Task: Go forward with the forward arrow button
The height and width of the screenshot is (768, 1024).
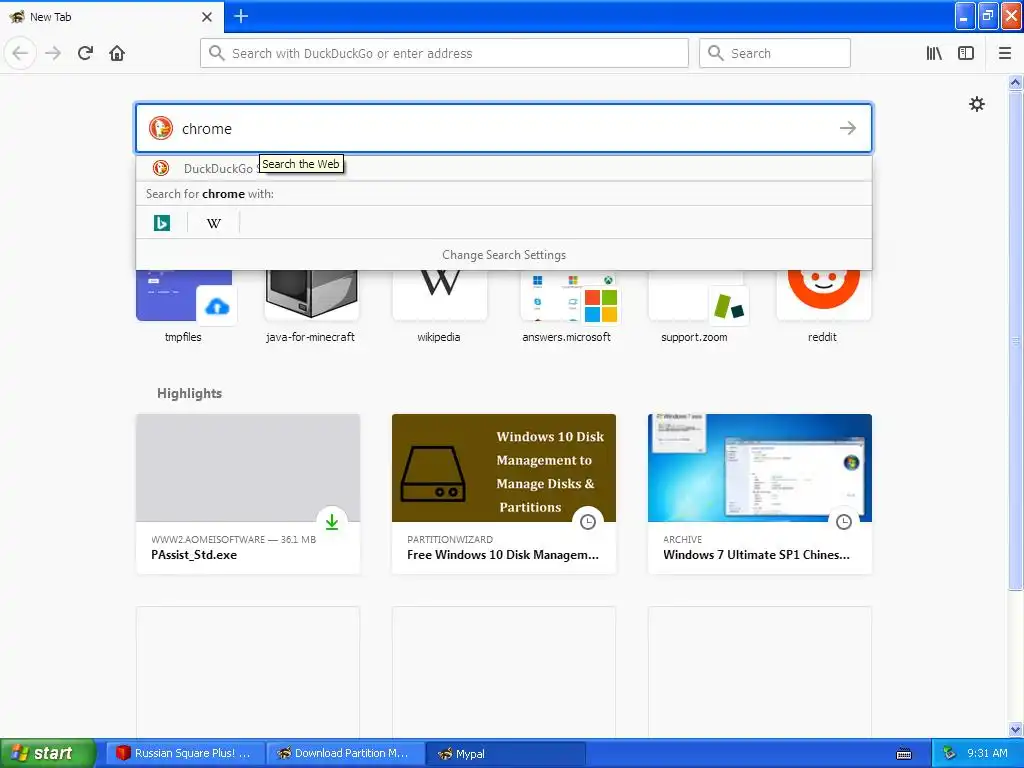Action: [53, 53]
